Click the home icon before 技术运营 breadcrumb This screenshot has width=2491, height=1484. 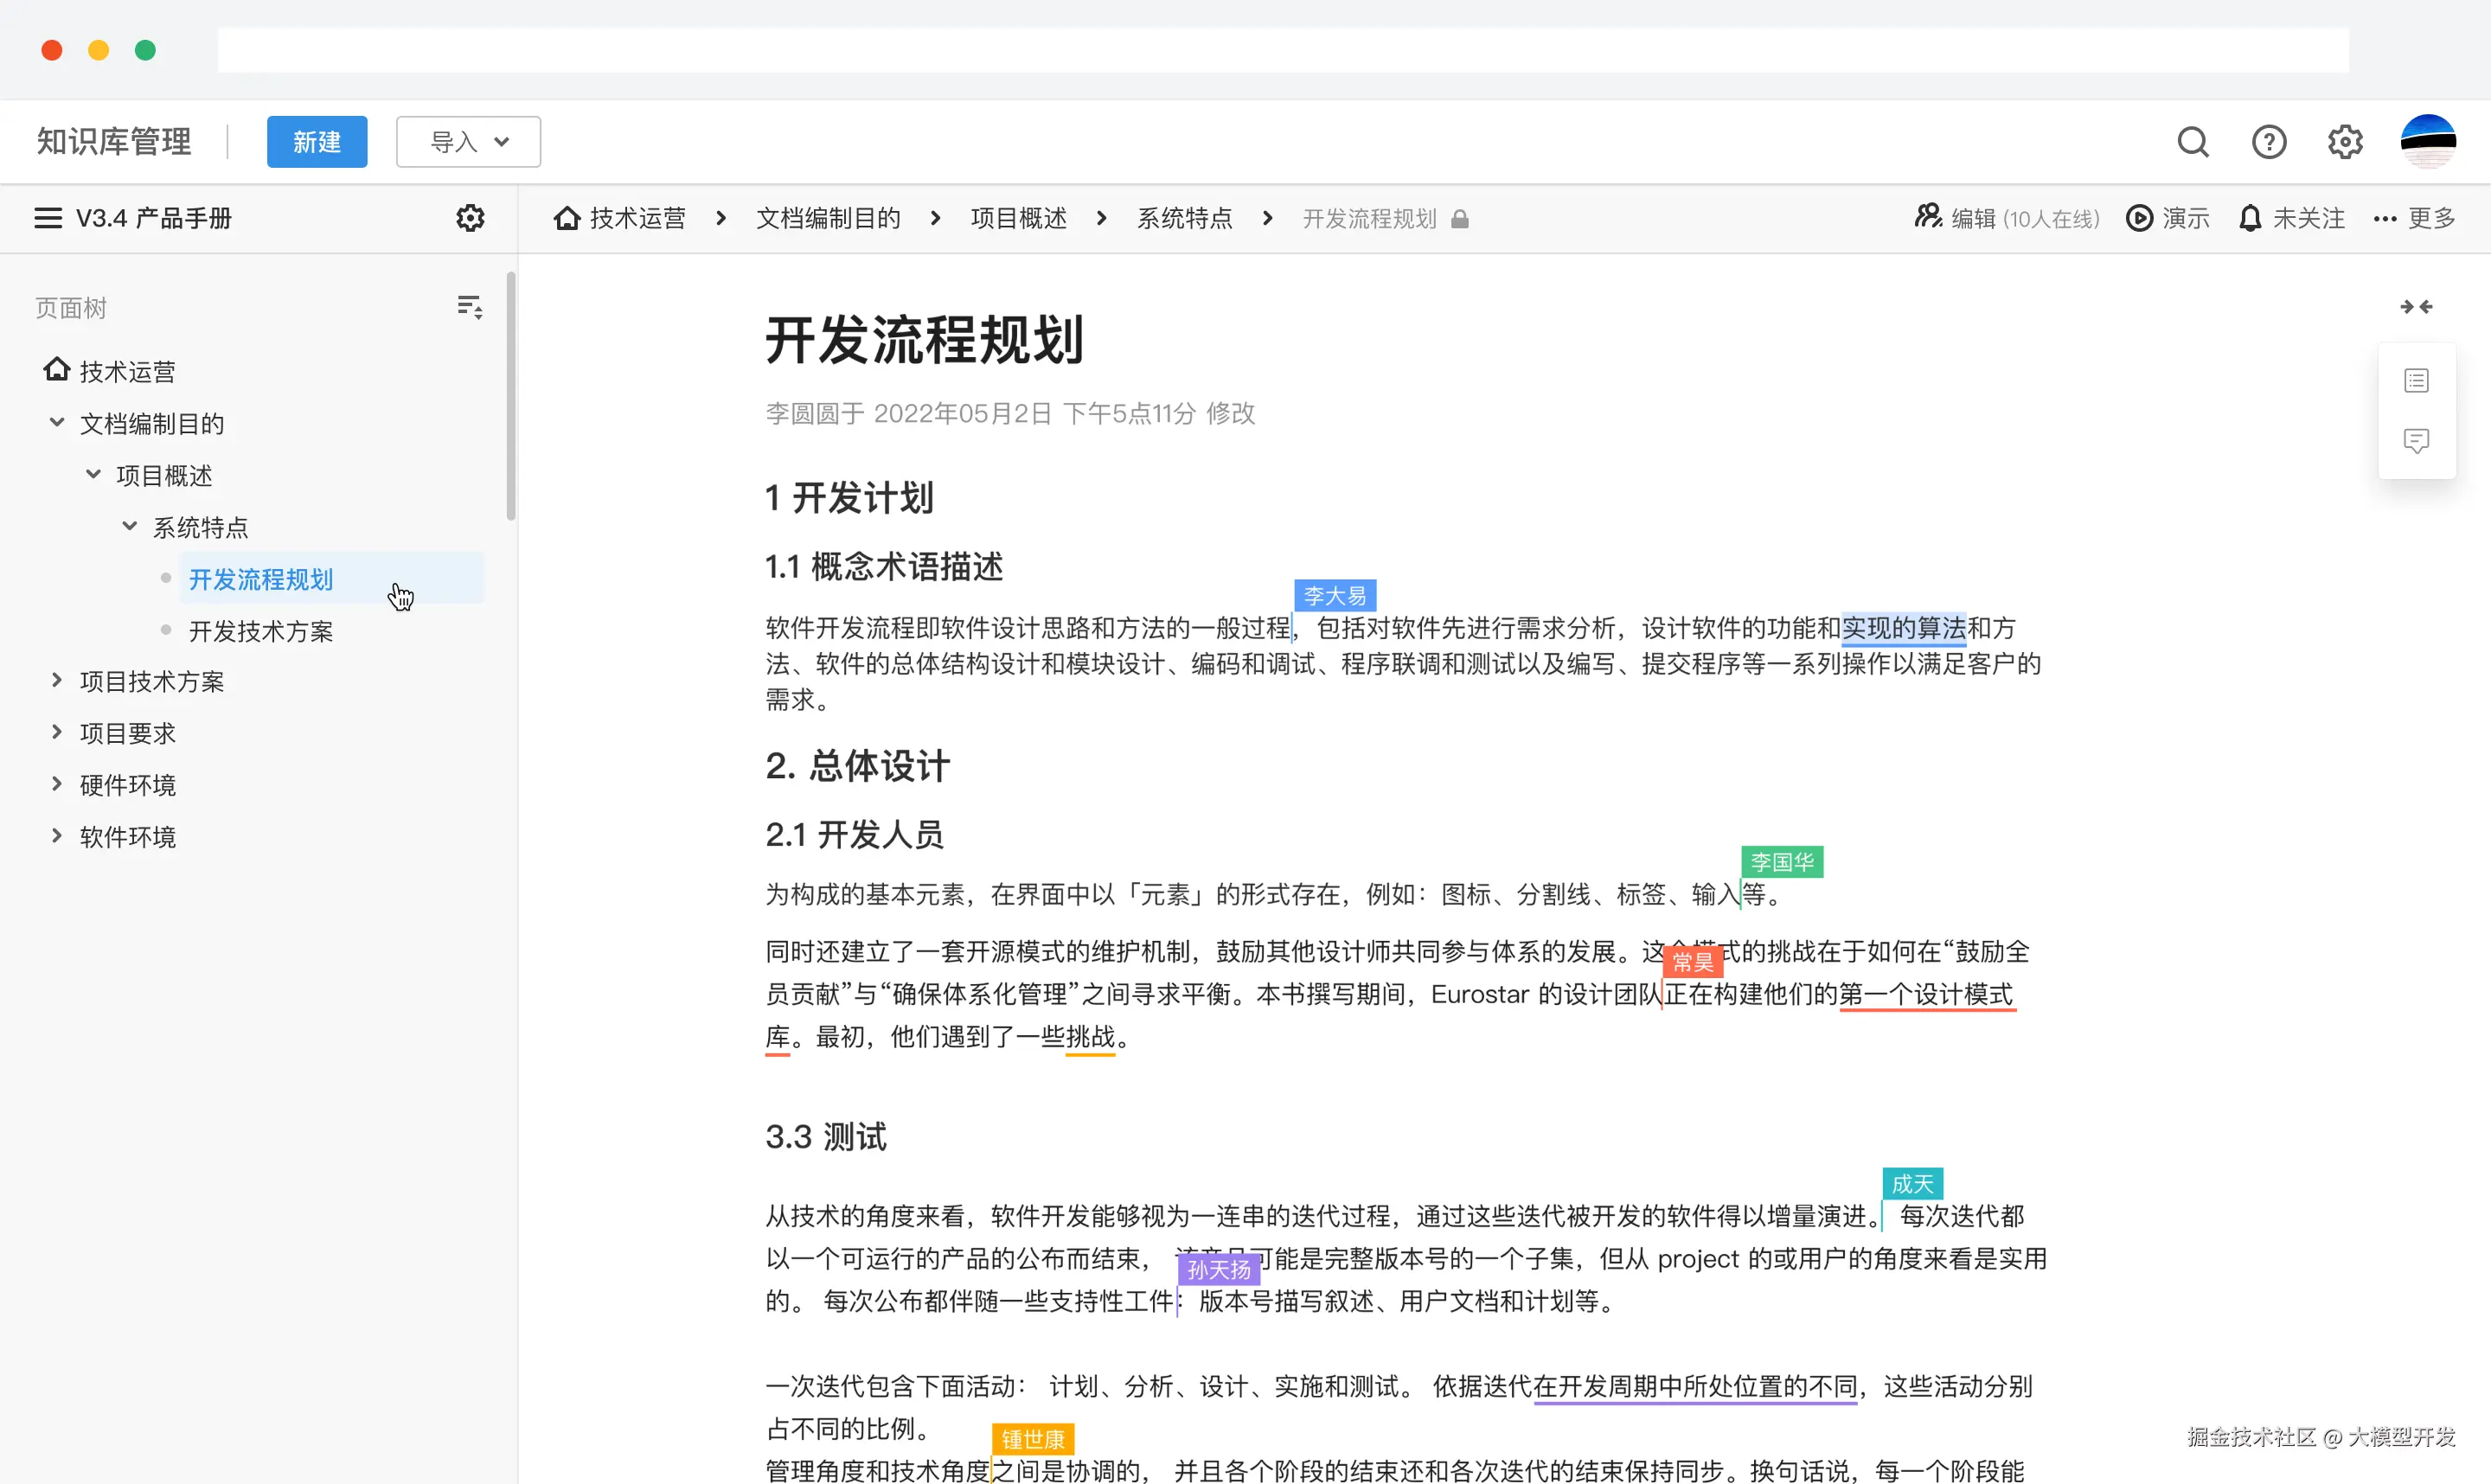(568, 218)
